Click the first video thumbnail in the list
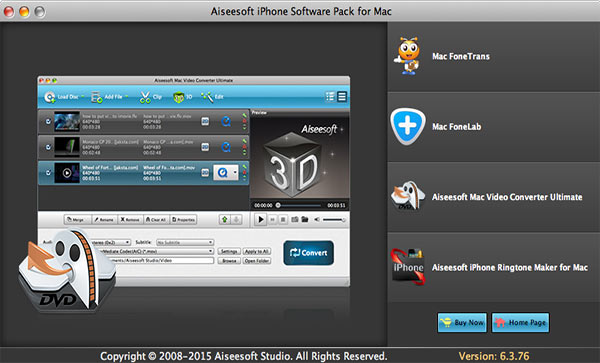This screenshot has width=600, height=363. click(x=67, y=121)
